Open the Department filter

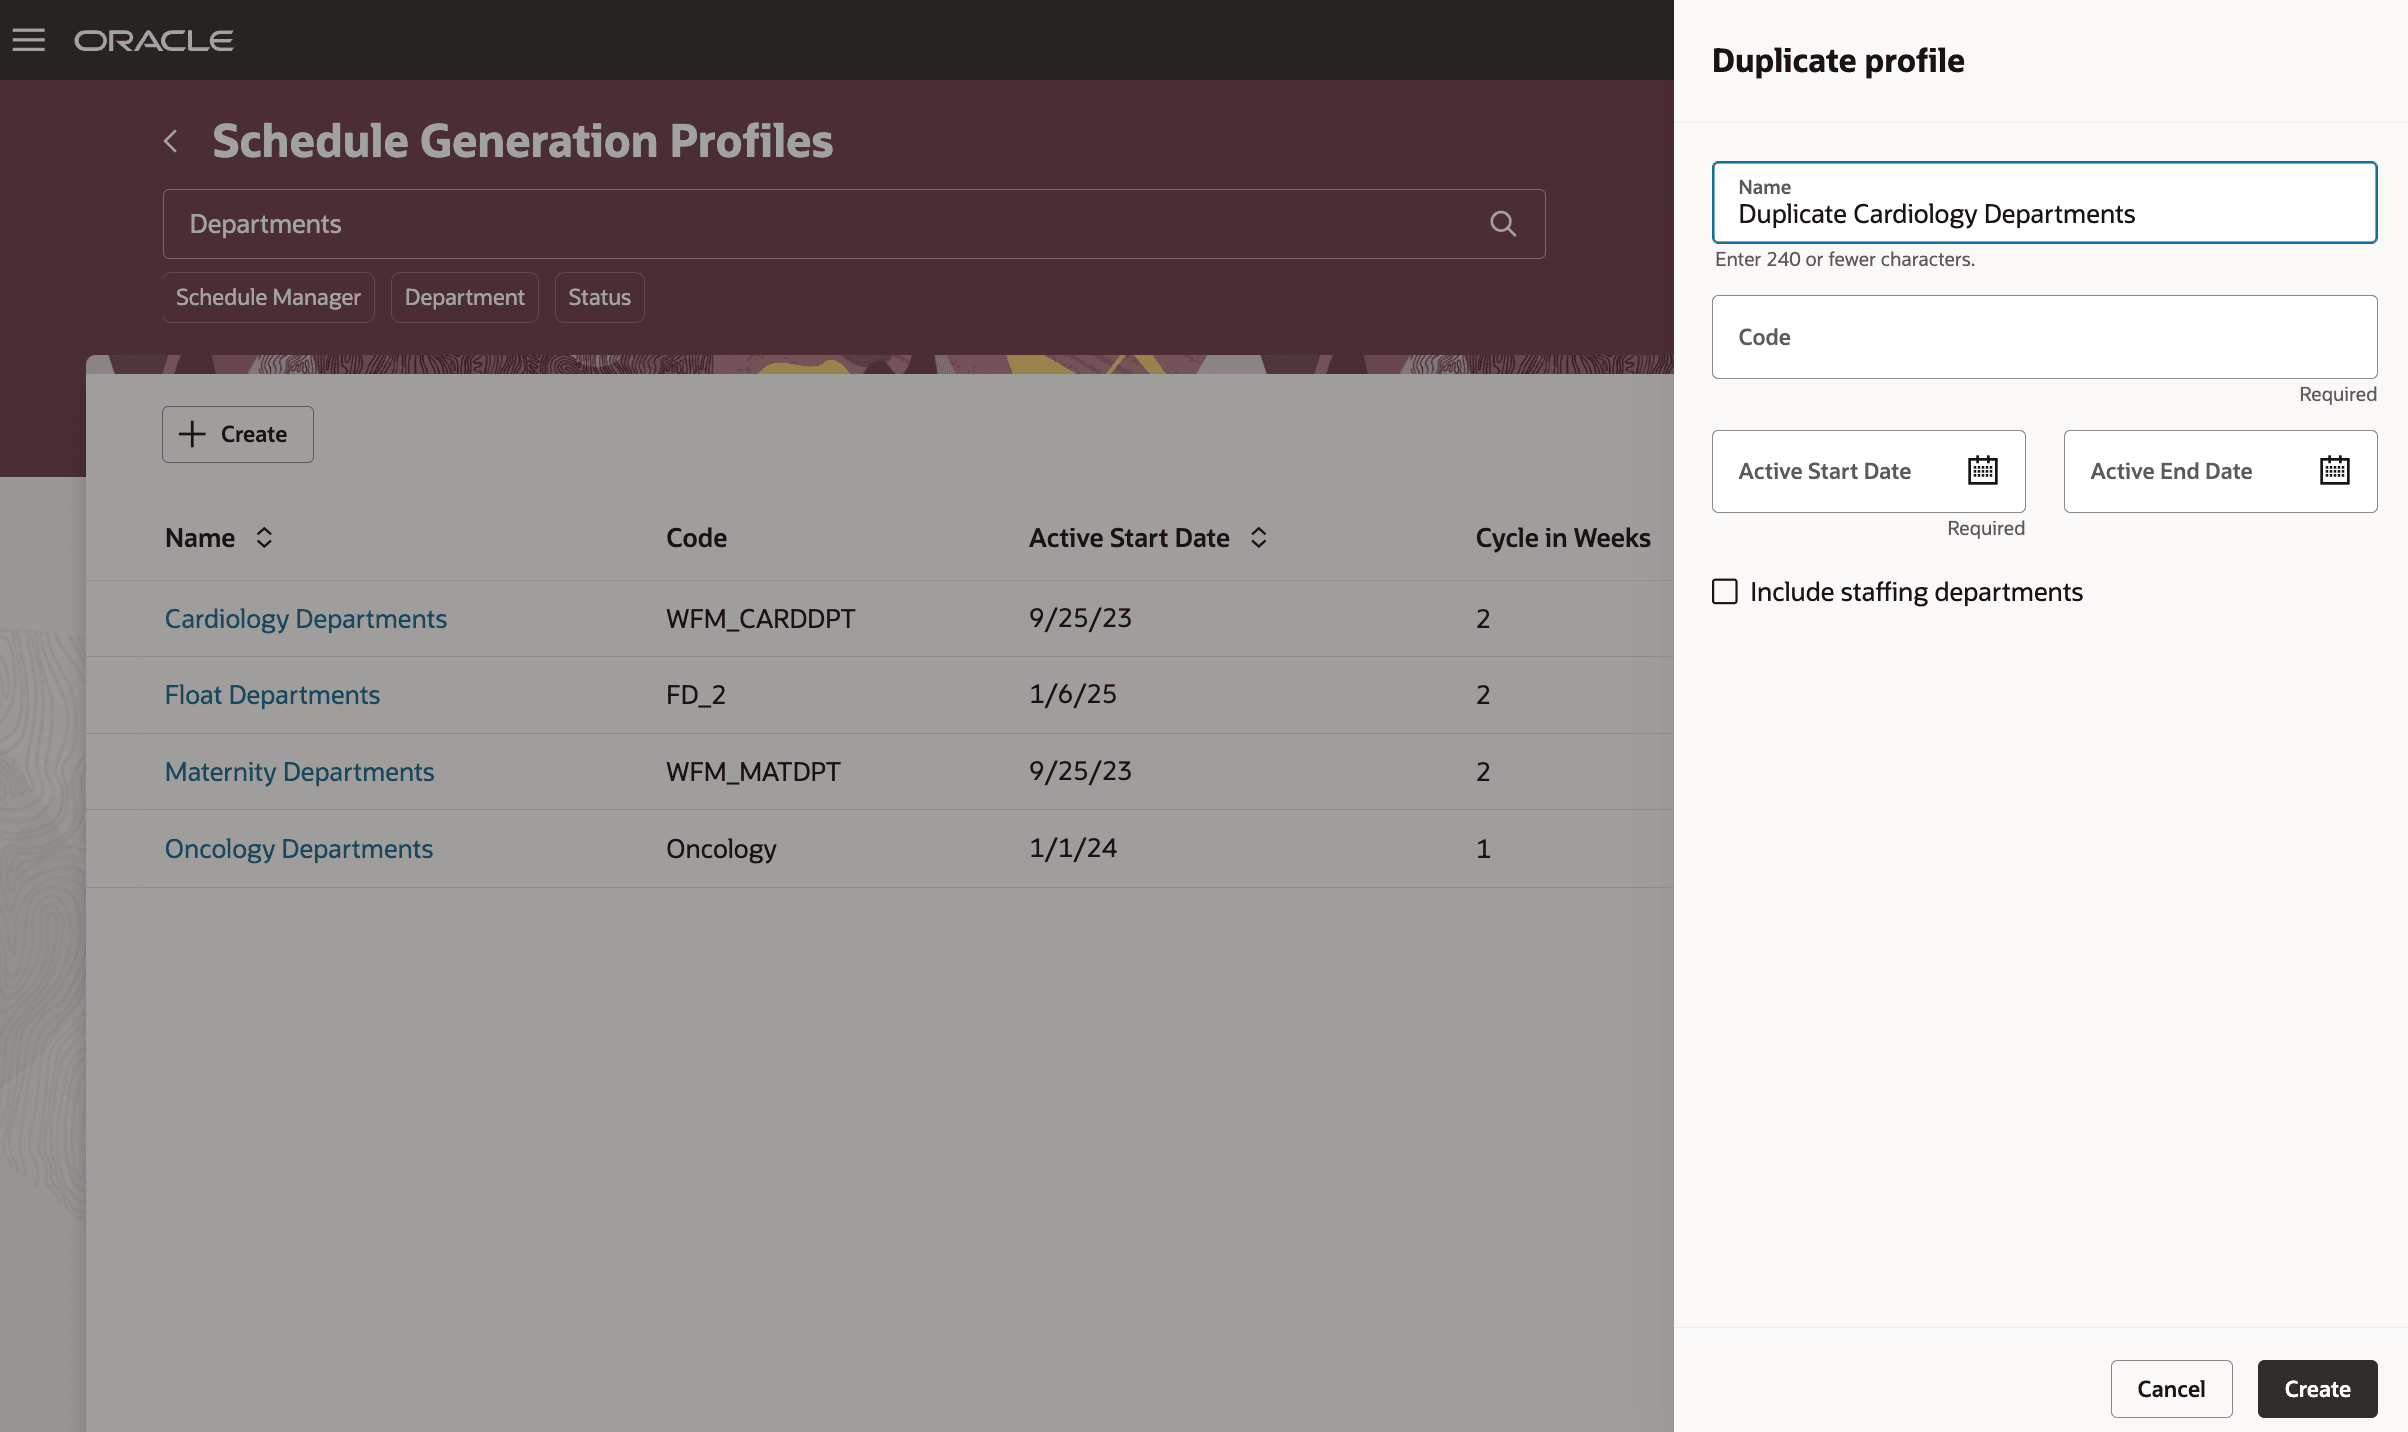click(464, 297)
